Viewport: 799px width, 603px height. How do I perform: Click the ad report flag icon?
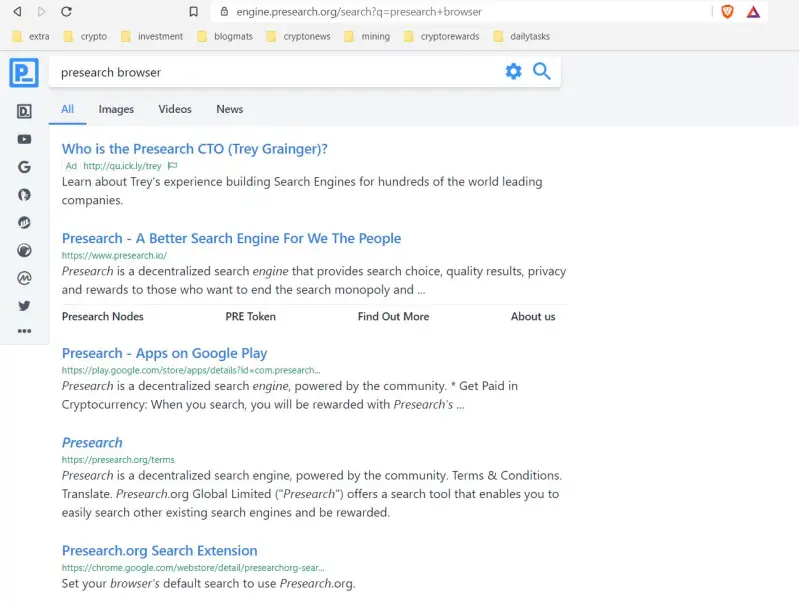[x=173, y=166]
